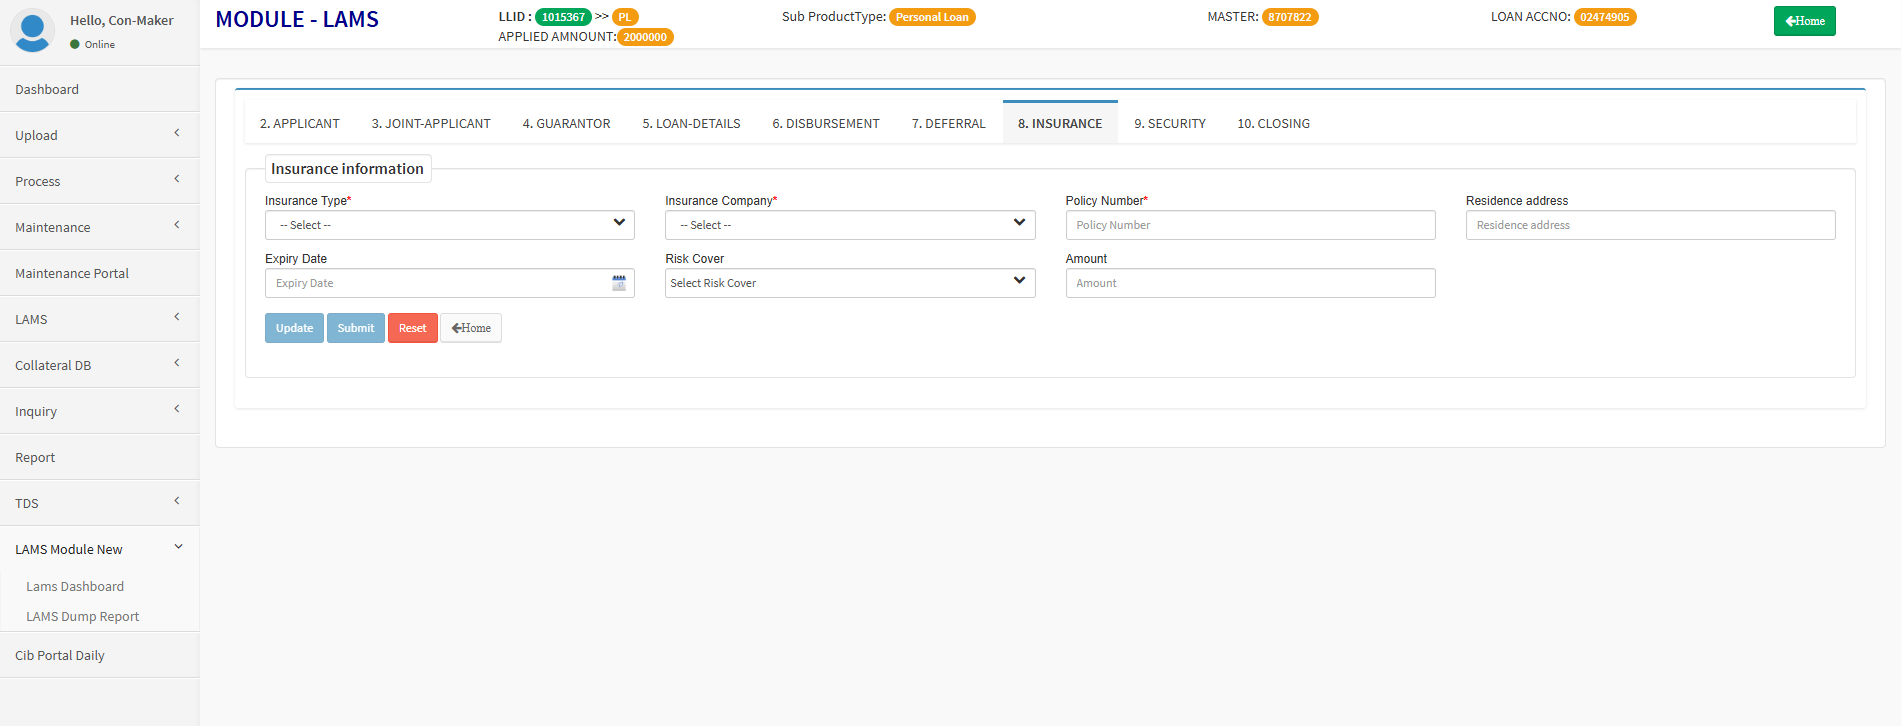Viewport: 1902px width, 726px height.
Task: Expand the Upload sidebar menu
Action: click(x=99, y=135)
